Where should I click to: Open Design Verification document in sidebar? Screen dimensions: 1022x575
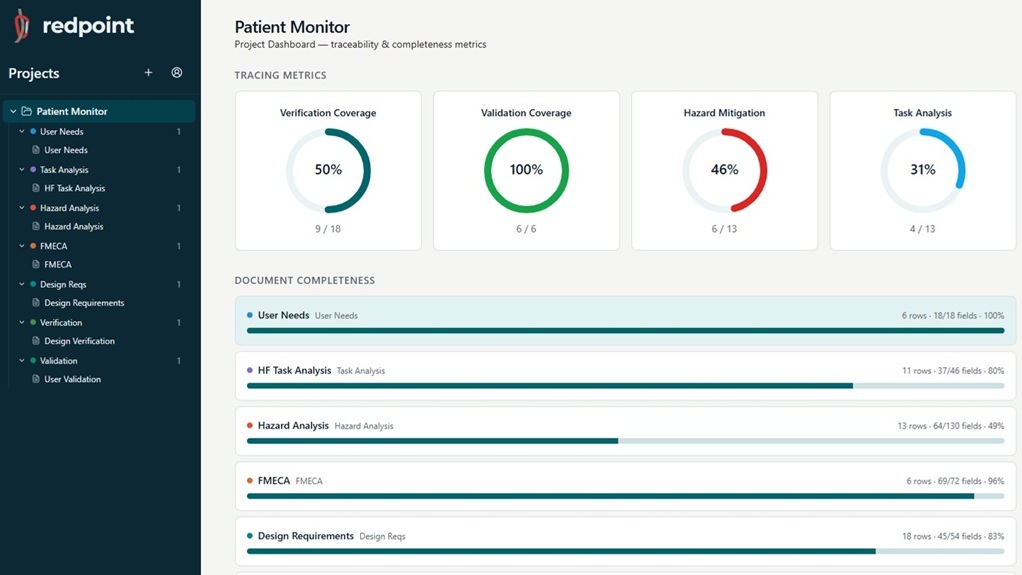click(80, 341)
